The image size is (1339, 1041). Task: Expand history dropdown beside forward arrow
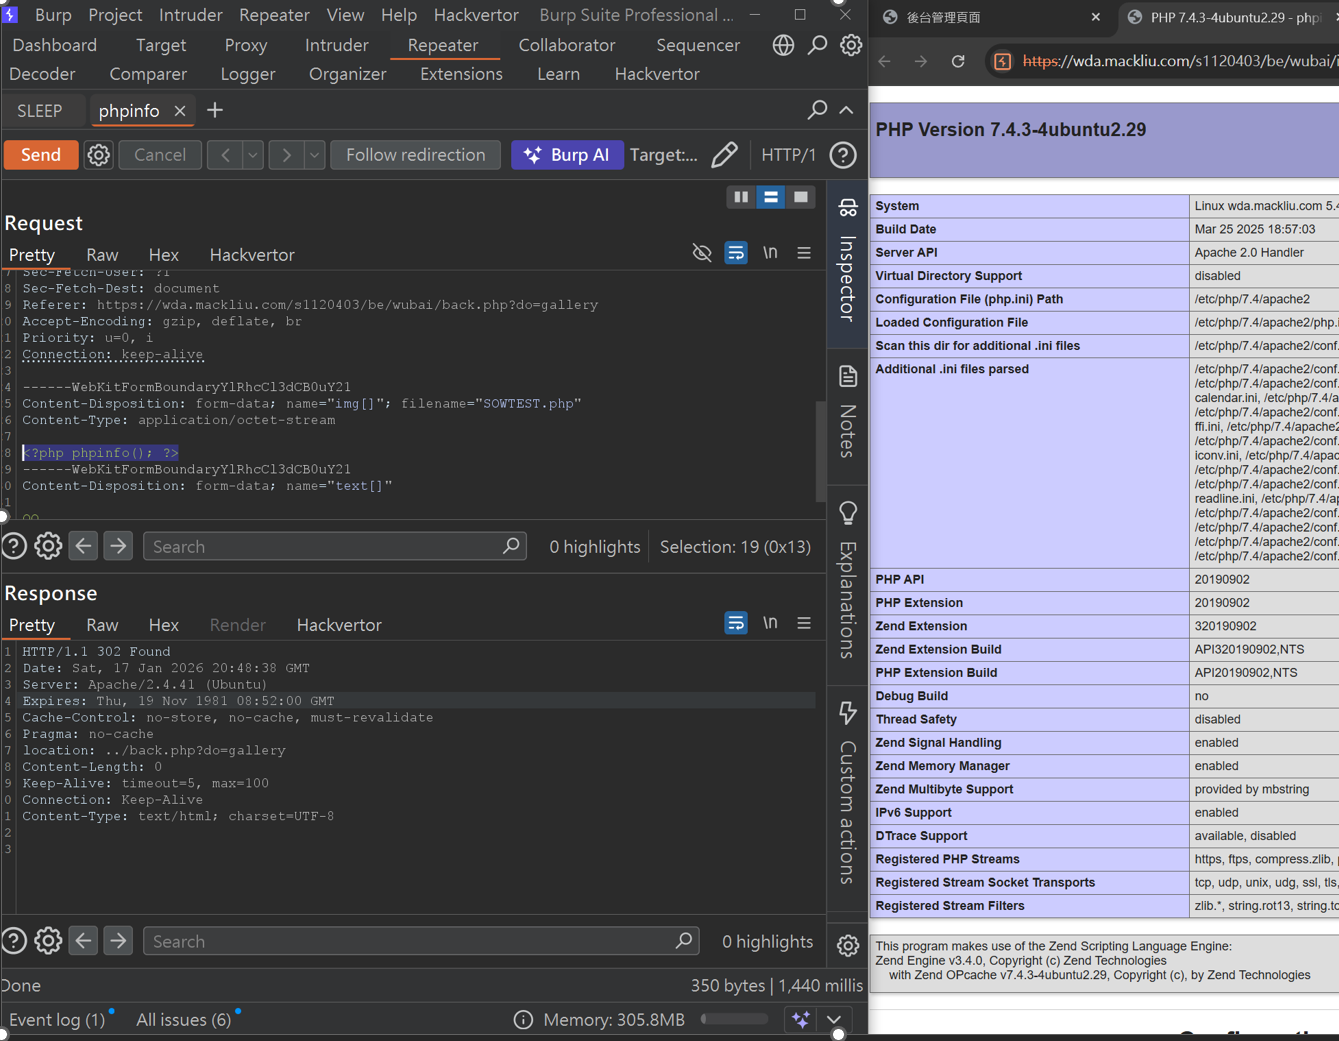[314, 155]
